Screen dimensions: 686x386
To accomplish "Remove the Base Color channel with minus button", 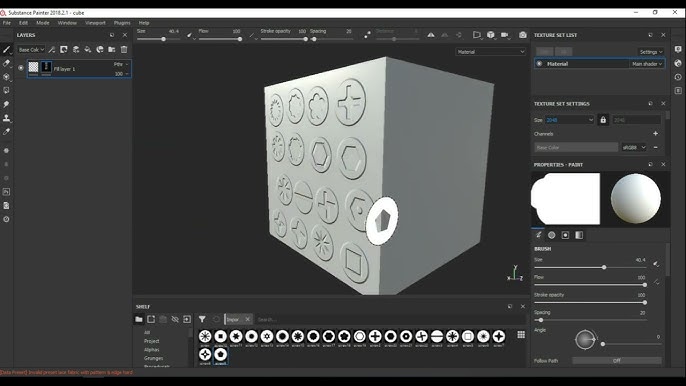I will 655,147.
